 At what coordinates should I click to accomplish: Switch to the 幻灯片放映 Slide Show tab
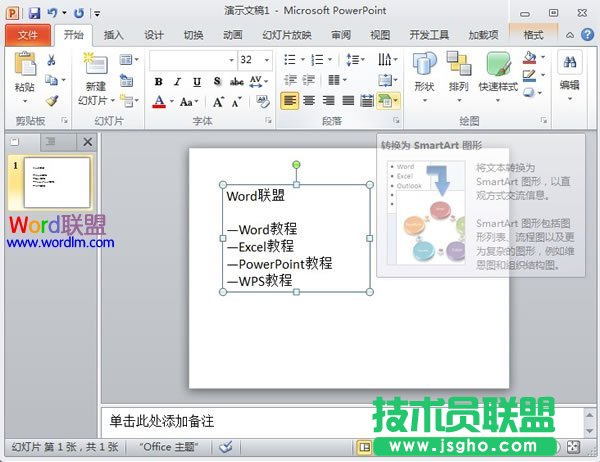click(x=287, y=35)
